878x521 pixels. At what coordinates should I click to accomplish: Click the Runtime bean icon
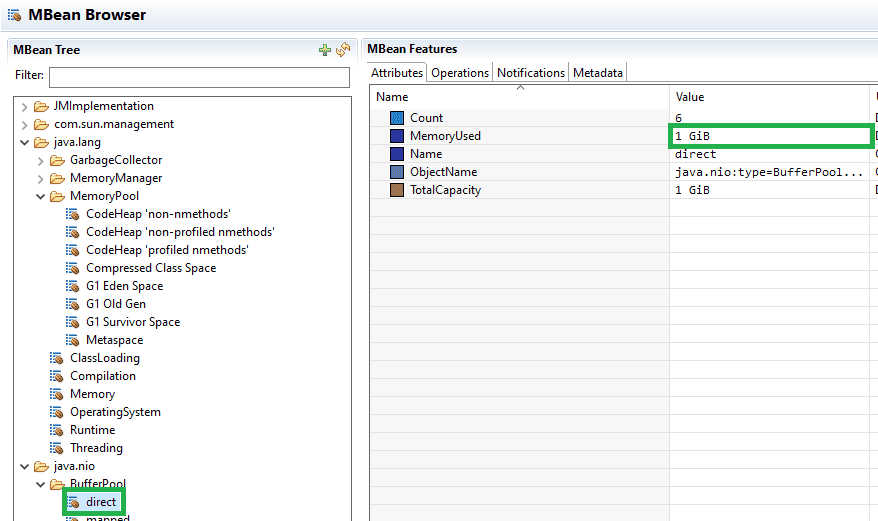point(57,430)
